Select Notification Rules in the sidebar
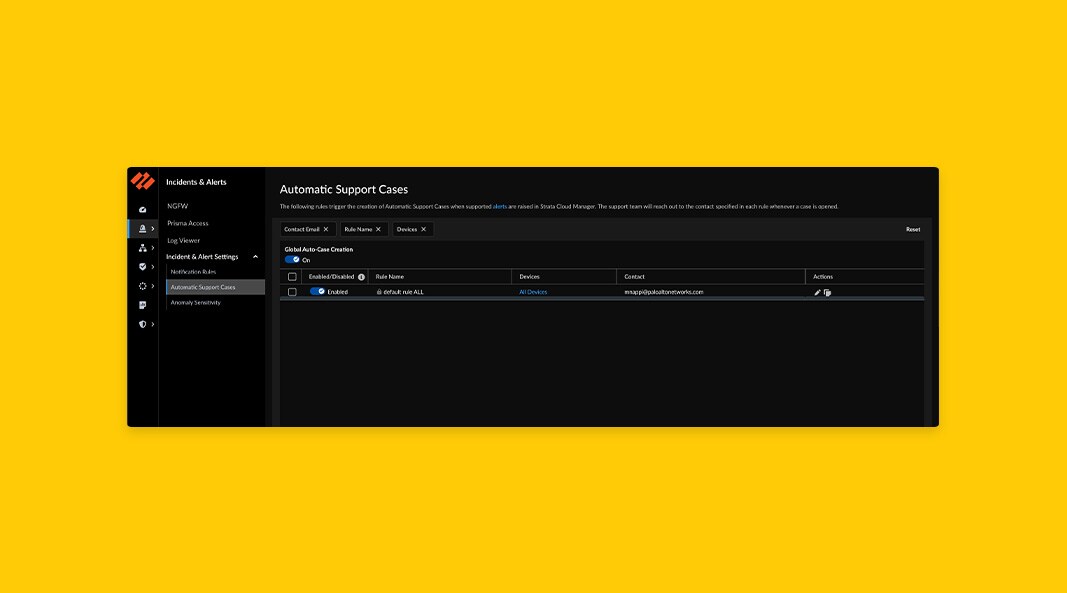The width and height of the screenshot is (1067, 593). click(195, 270)
